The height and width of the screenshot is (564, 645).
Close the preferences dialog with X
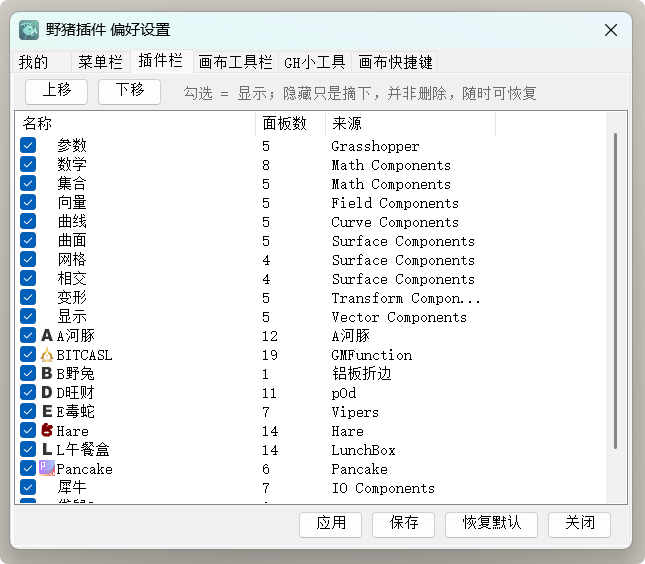611,30
